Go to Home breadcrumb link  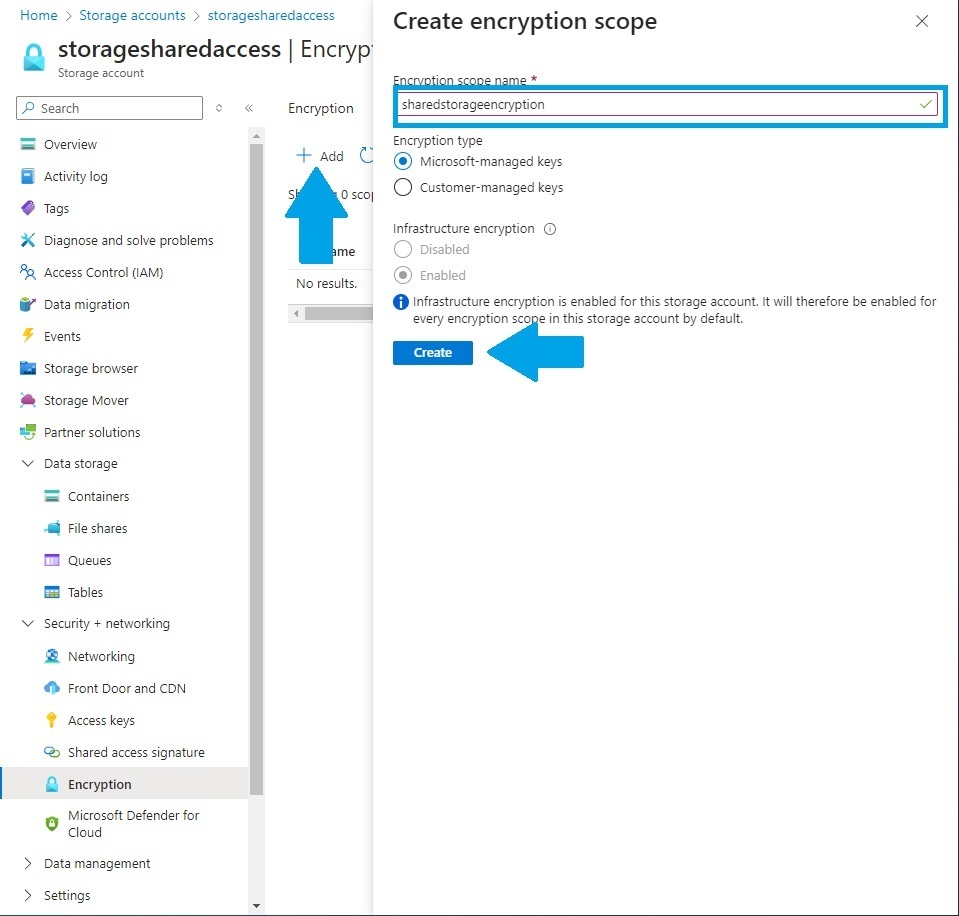coord(39,15)
